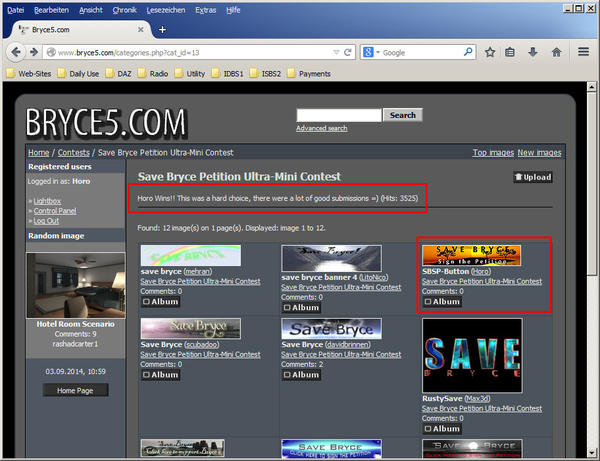Open the Hilfe menu
The height and width of the screenshot is (461, 600).
point(233,10)
